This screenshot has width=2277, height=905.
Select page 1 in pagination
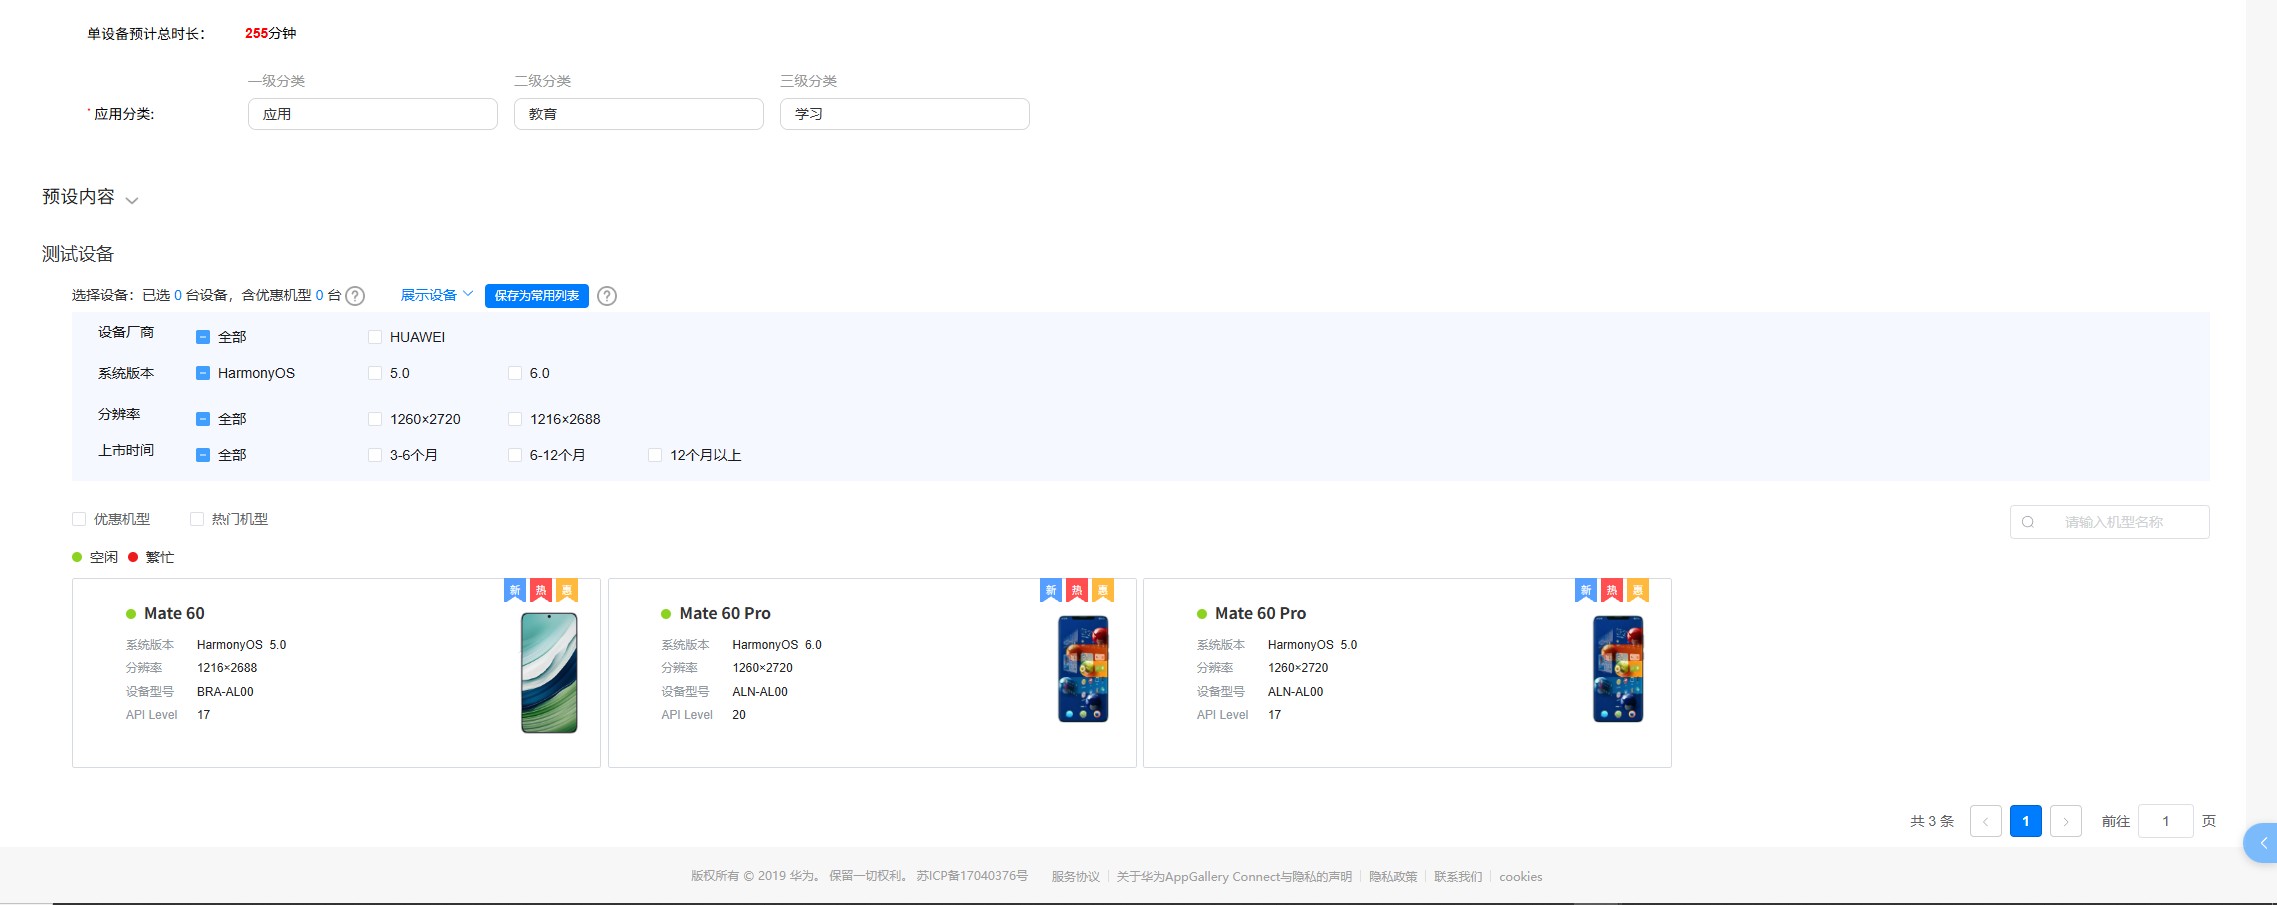click(x=2025, y=821)
